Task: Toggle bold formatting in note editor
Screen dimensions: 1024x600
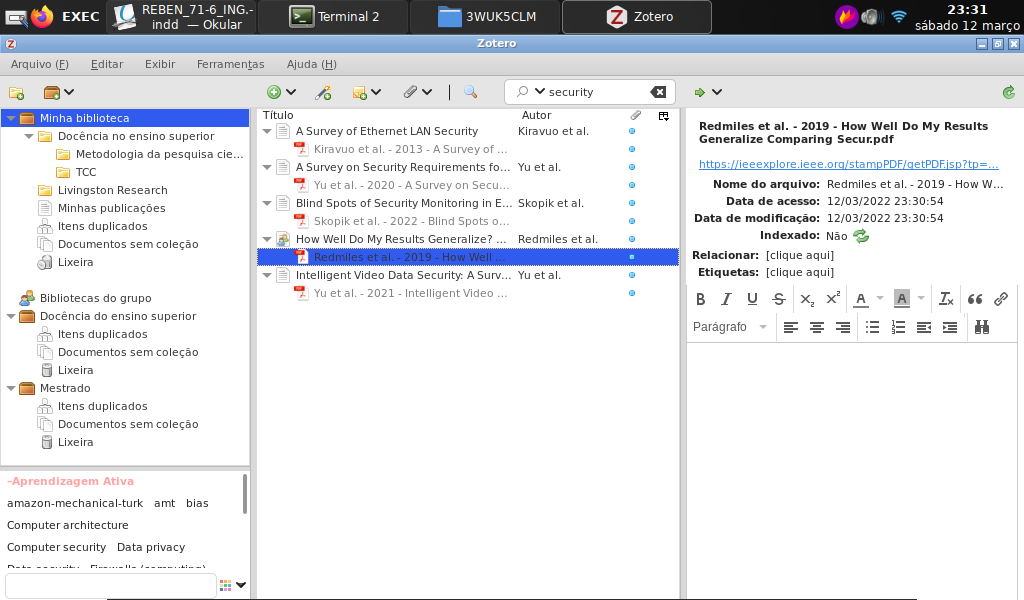Action: pos(700,299)
